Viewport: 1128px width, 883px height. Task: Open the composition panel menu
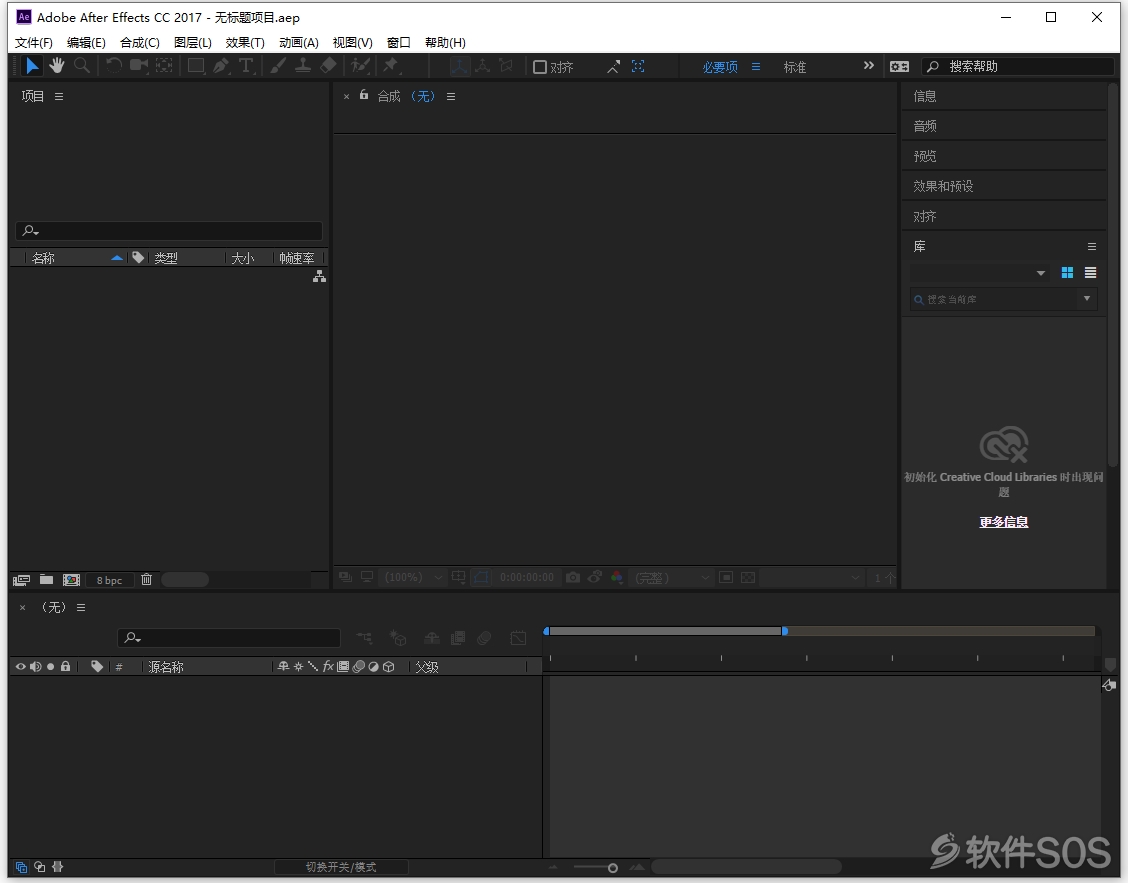(x=451, y=96)
